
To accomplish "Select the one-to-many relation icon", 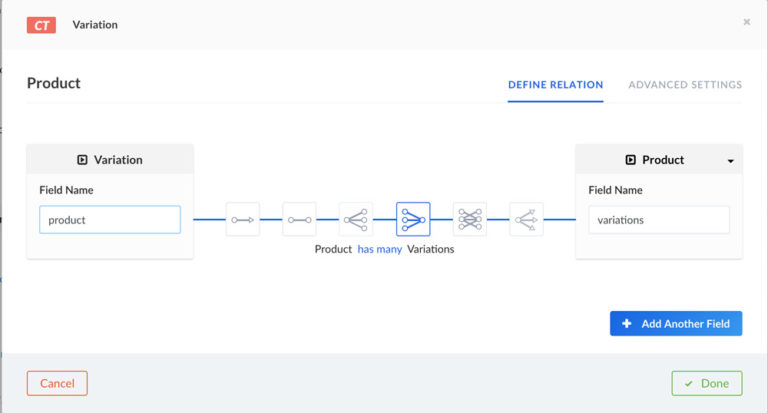I will point(356,219).
